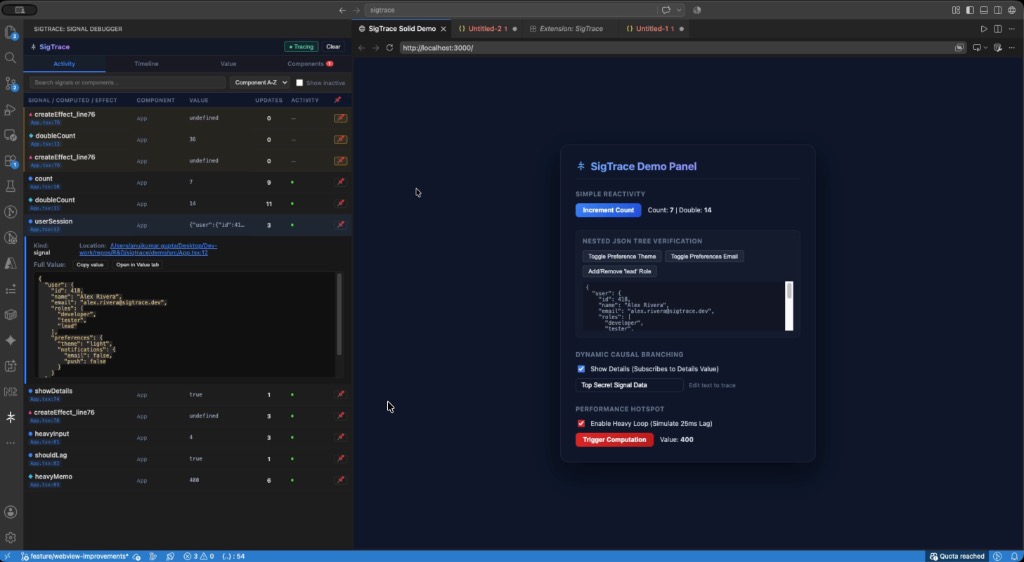Collapse the expanded userSession row
Image resolution: width=1024 pixels, height=562 pixels.
[x=188, y=225]
